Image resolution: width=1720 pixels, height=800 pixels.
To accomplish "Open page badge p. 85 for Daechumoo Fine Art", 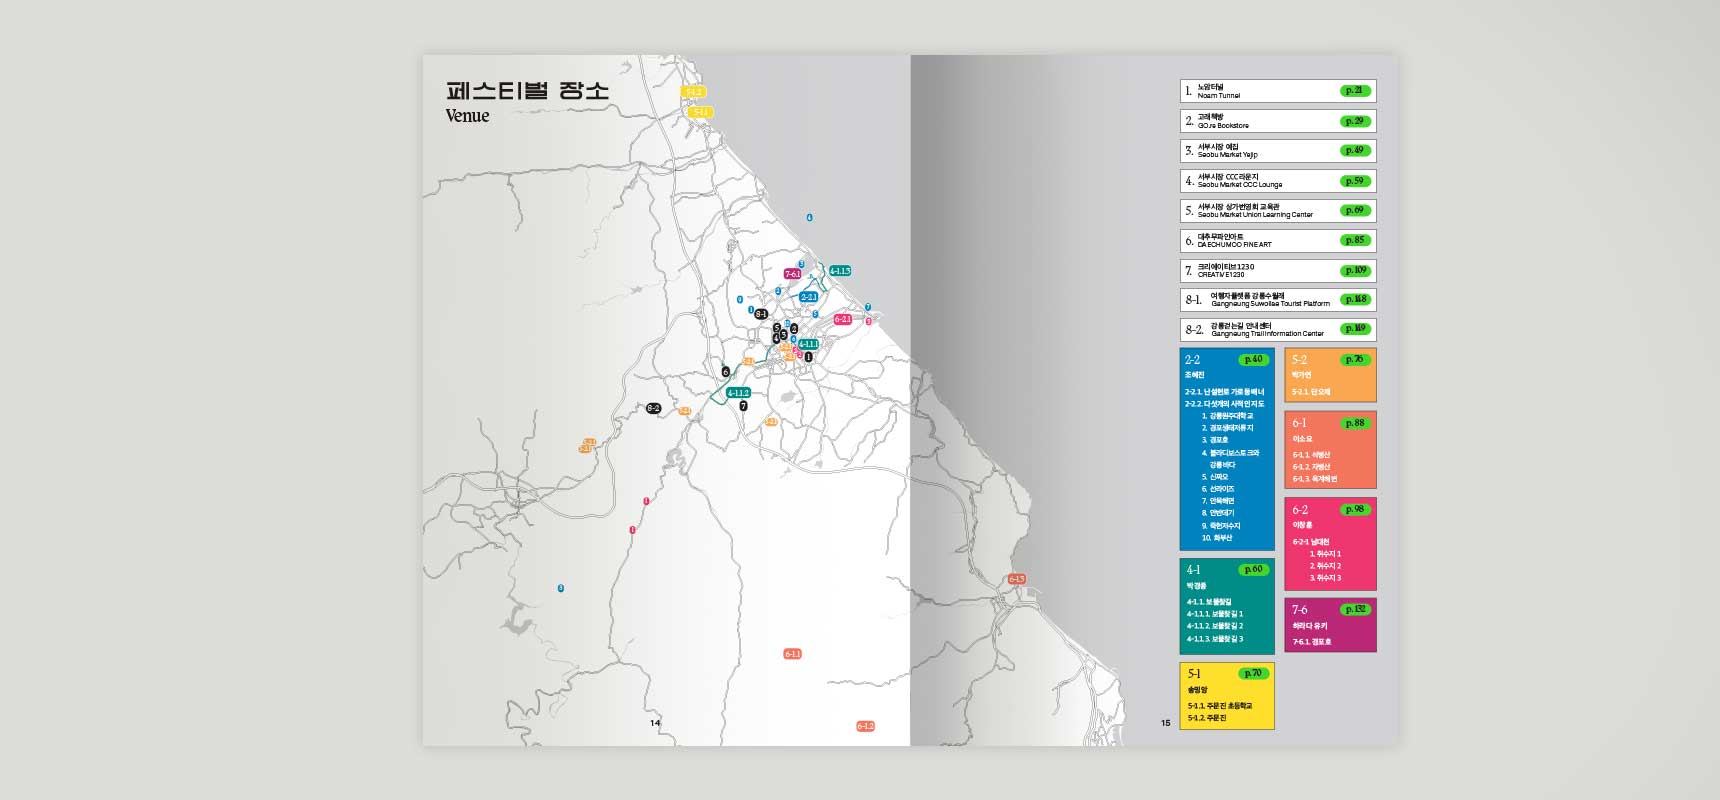I will tap(1355, 241).
